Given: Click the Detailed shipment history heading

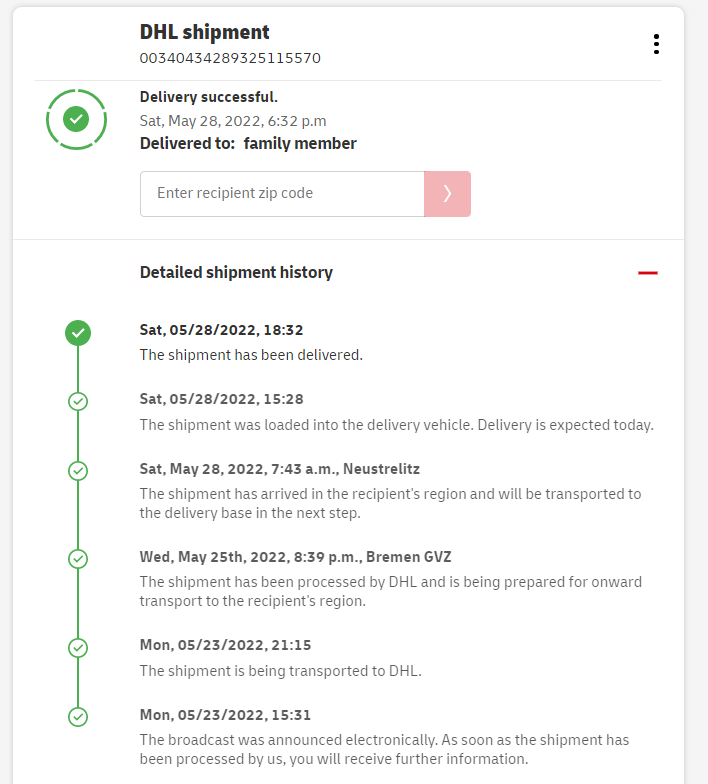Looking at the screenshot, I should 236,272.
